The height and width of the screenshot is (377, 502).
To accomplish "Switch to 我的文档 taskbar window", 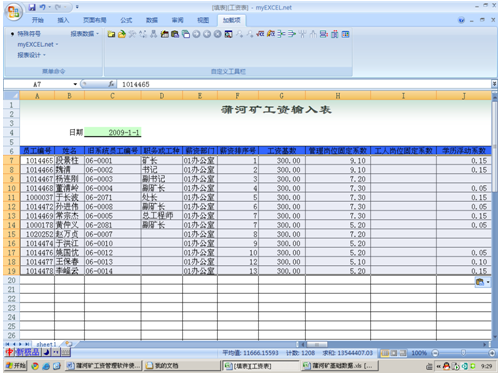I will (182, 366).
